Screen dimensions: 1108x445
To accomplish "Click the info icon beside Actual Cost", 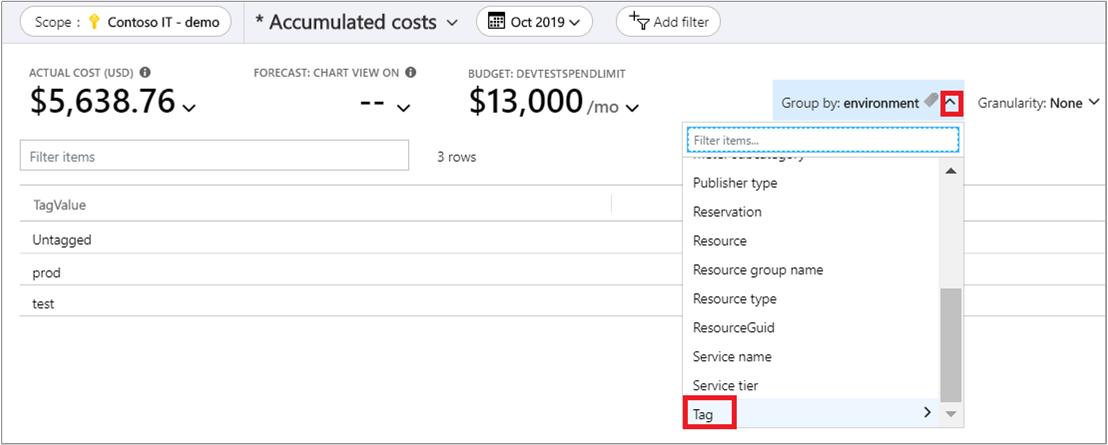I will pyautogui.click(x=146, y=73).
